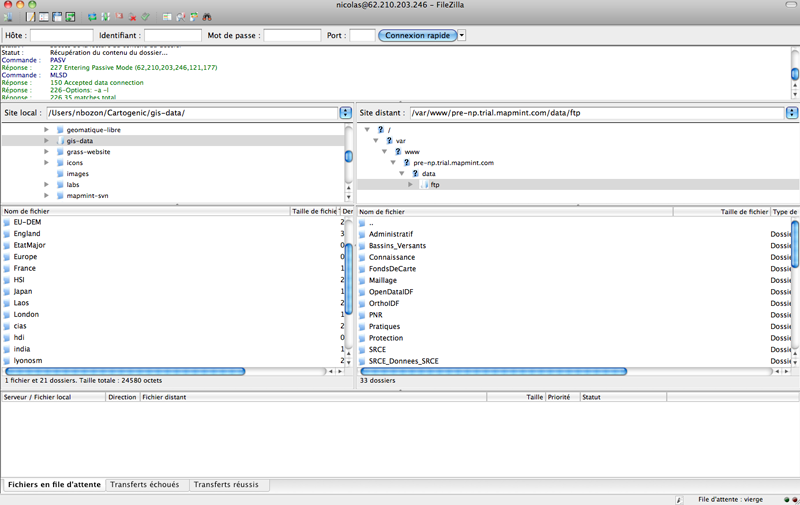Viewport: 800px width, 505px height.
Task: Toggle transfer queue display icon
Action: 70,17
